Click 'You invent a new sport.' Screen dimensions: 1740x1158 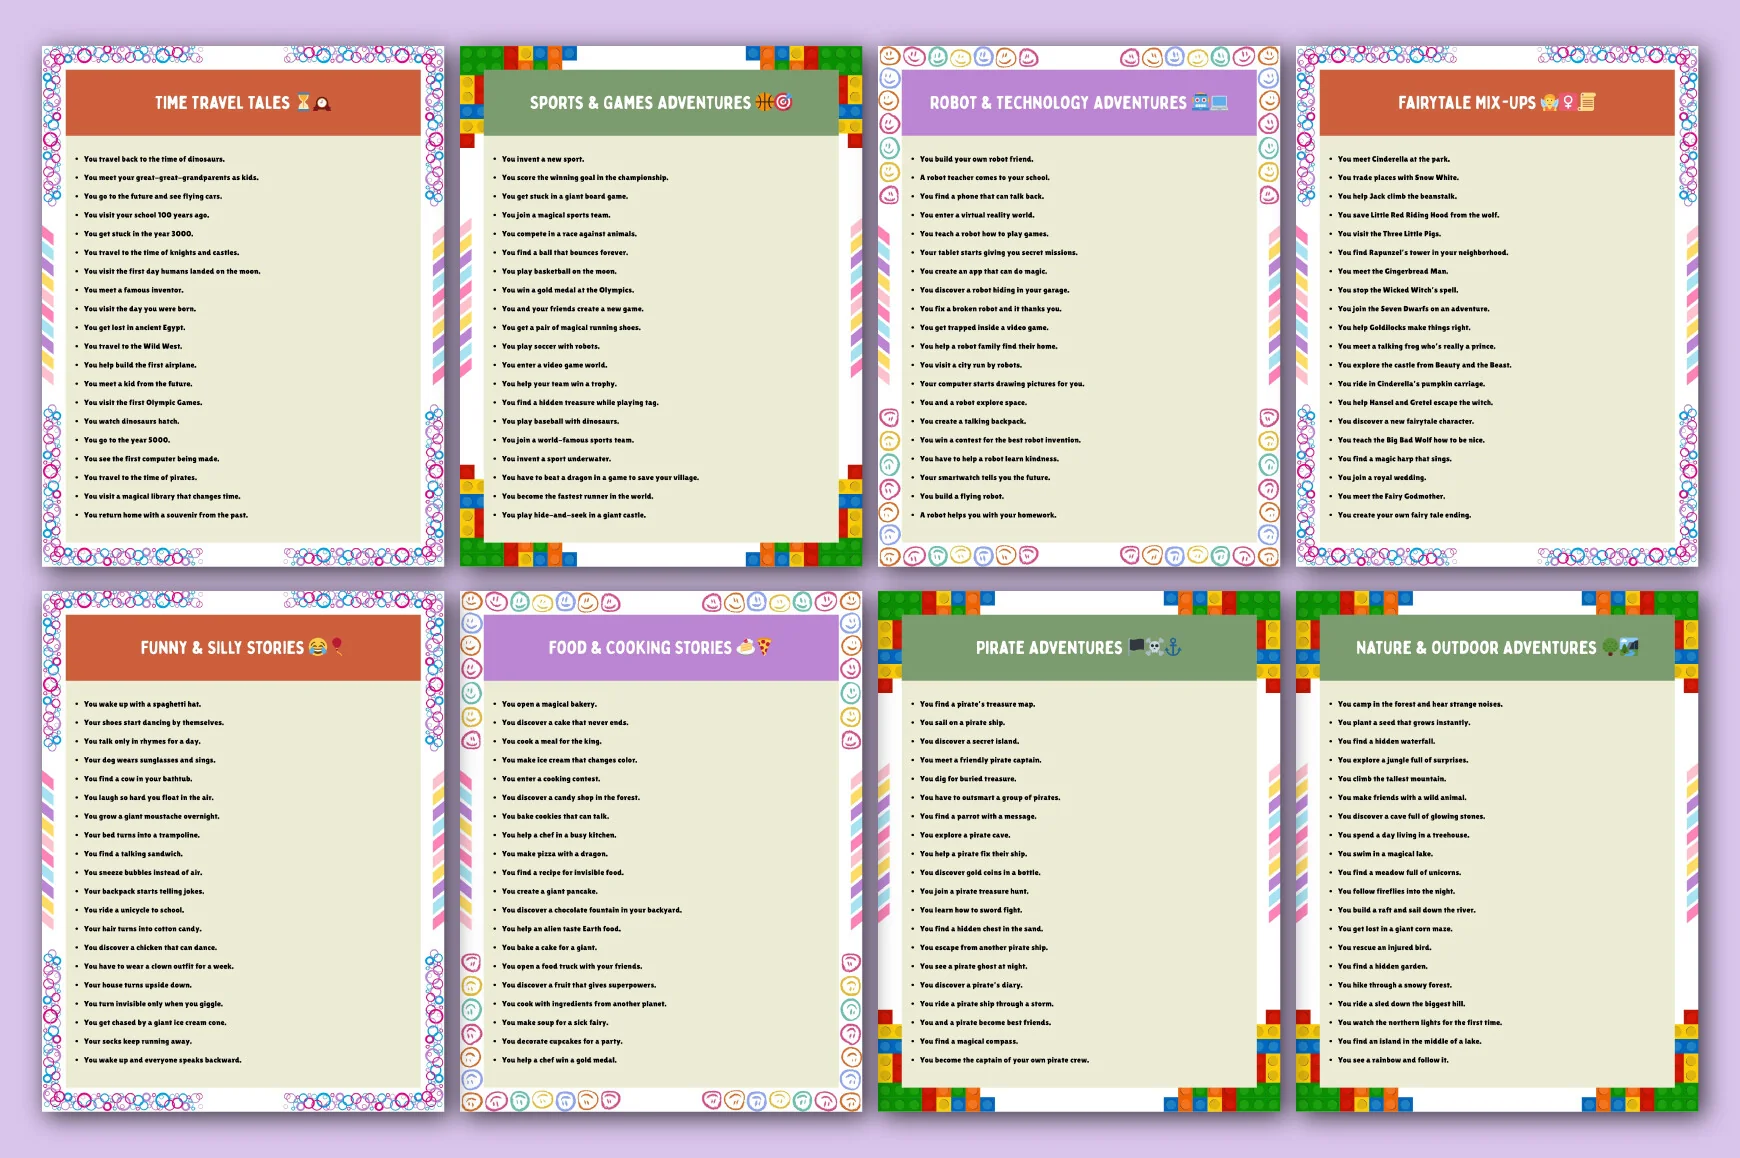coord(542,159)
